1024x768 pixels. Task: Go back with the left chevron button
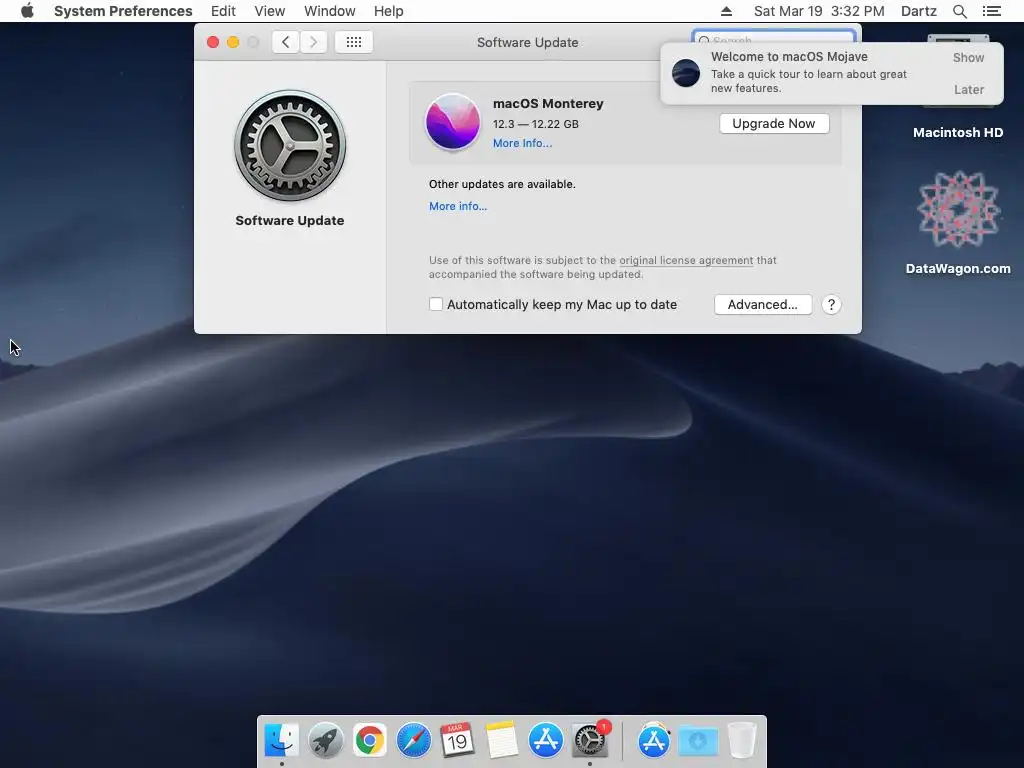tap(285, 42)
